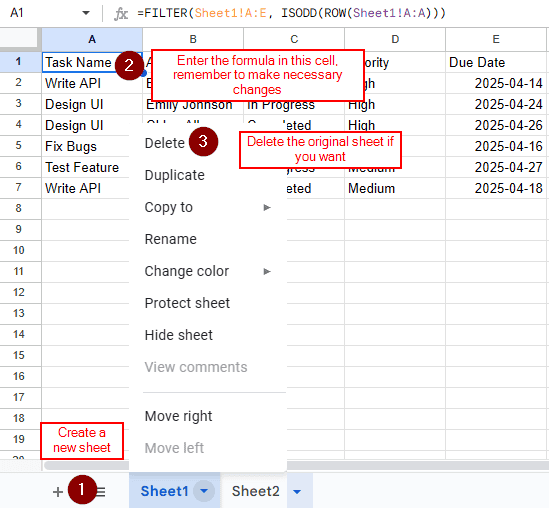Select the 2025-04-18 date cell
Viewport: 549px width, 508px height.
pos(496,188)
